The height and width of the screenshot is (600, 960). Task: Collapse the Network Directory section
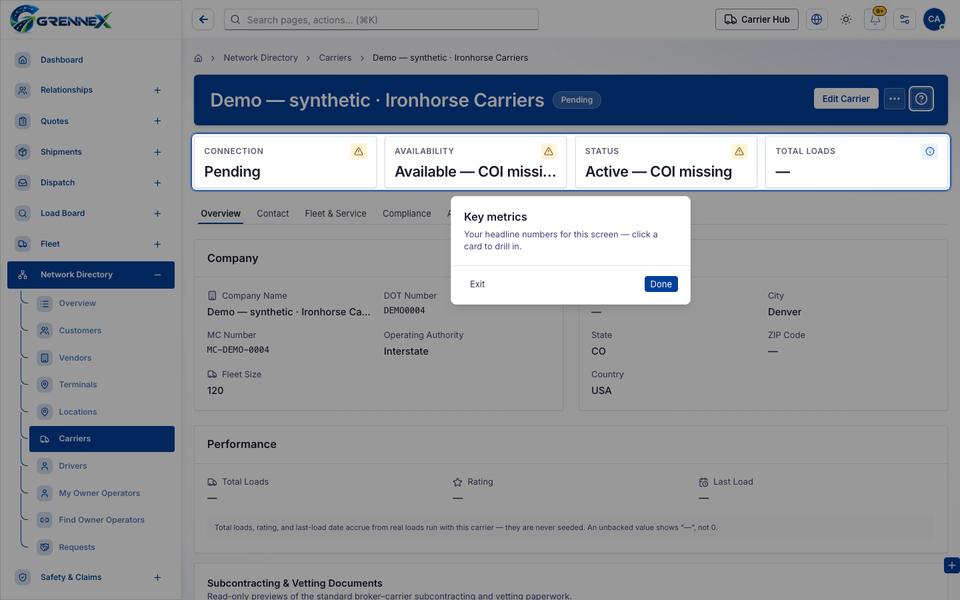(x=157, y=275)
